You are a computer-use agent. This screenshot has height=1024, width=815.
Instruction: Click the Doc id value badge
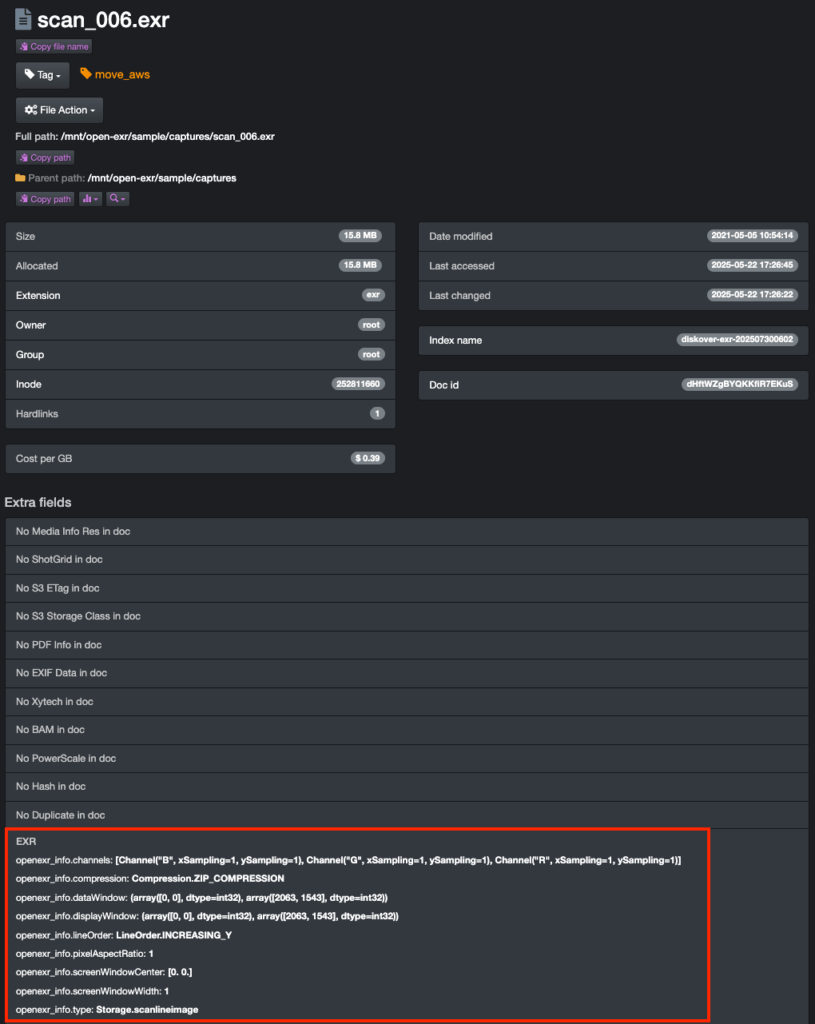pyautogui.click(x=740, y=384)
